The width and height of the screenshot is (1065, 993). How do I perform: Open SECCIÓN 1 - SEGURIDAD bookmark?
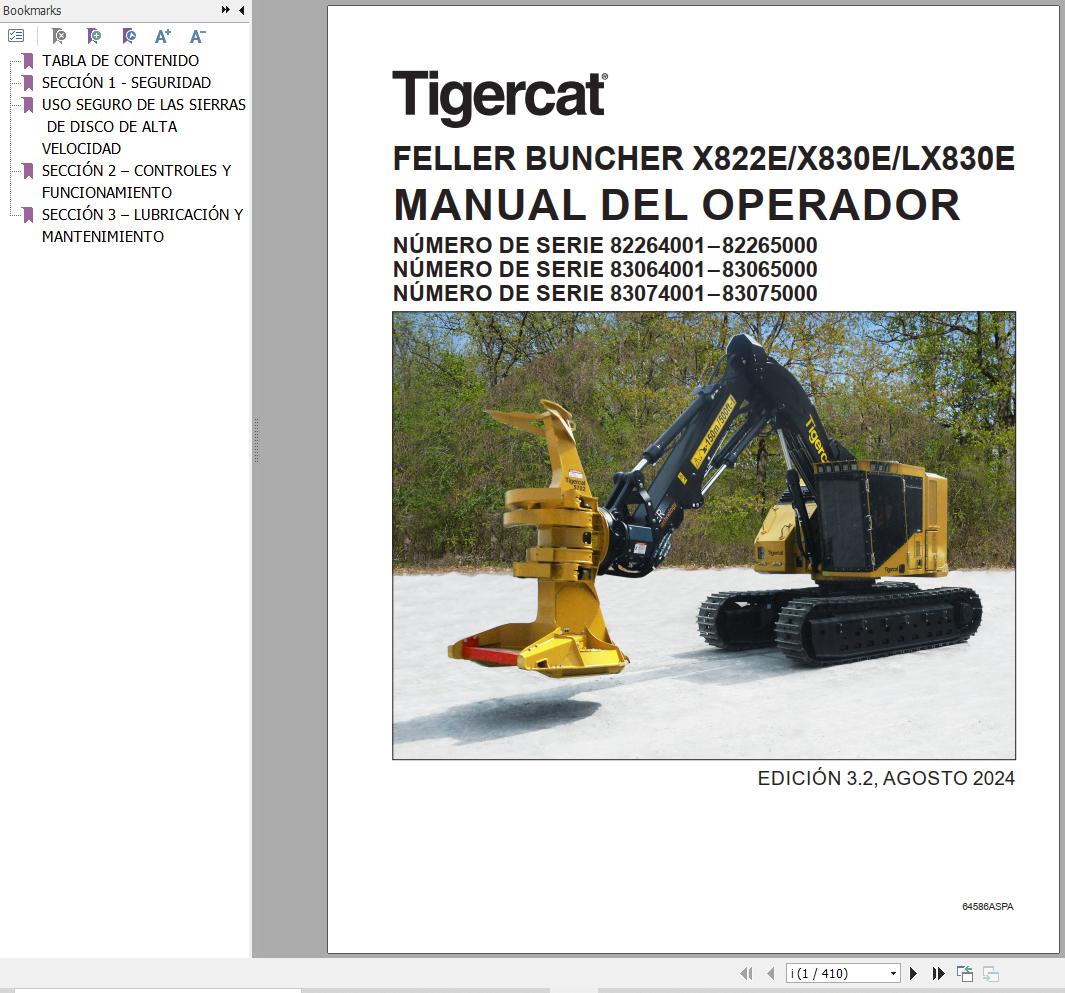[127, 82]
